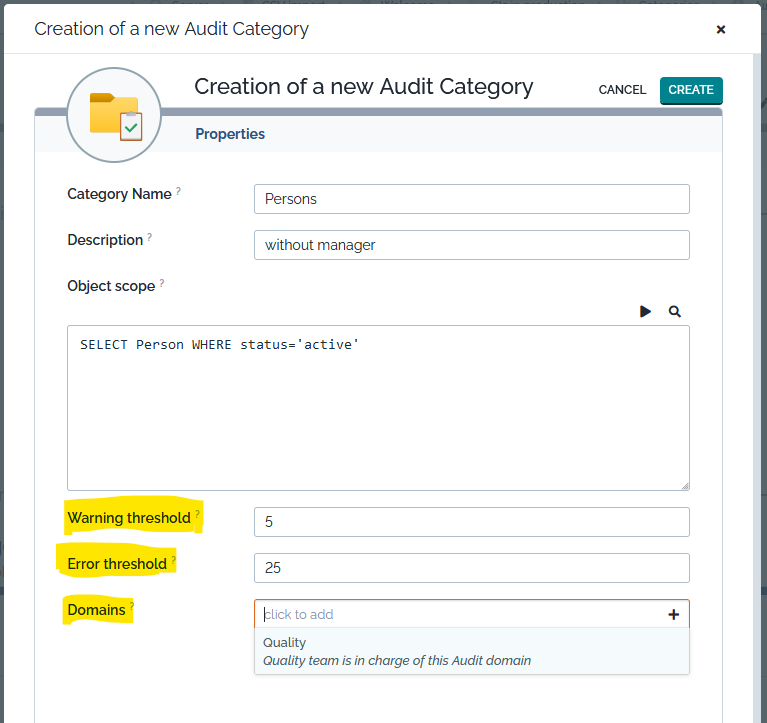Image resolution: width=767 pixels, height=723 pixels.
Task: Click the run query play icon
Action: point(645,312)
